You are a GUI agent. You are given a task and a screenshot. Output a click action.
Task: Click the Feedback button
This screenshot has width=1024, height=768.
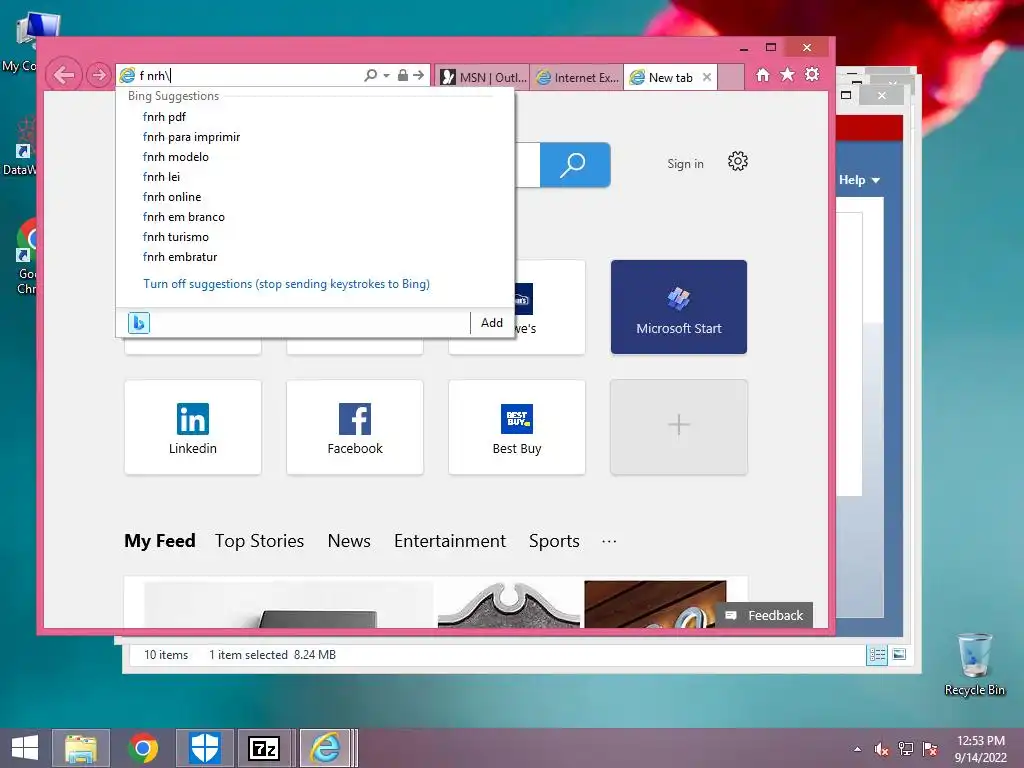tap(765, 615)
